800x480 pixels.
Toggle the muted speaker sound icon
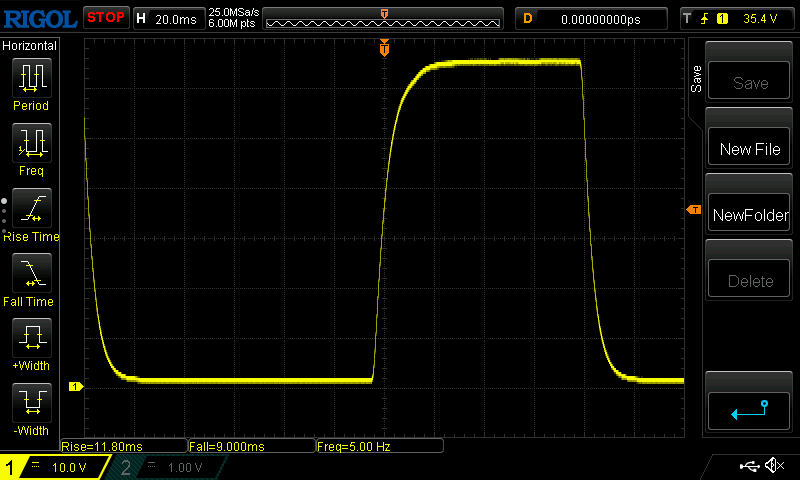pyautogui.click(x=774, y=465)
